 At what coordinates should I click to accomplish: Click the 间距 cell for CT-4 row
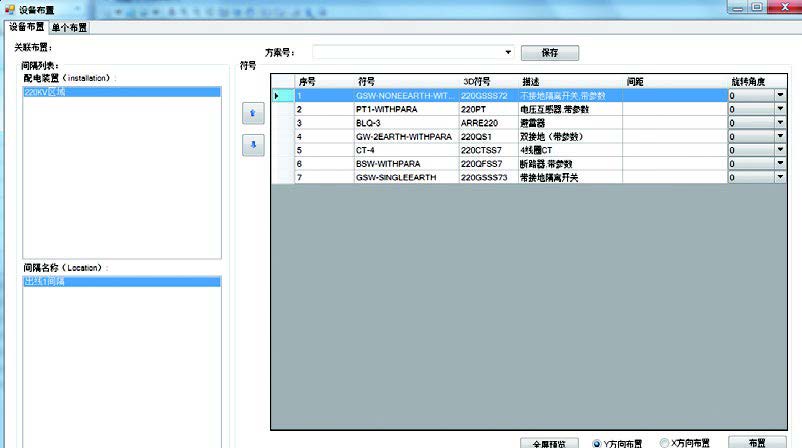(674, 150)
